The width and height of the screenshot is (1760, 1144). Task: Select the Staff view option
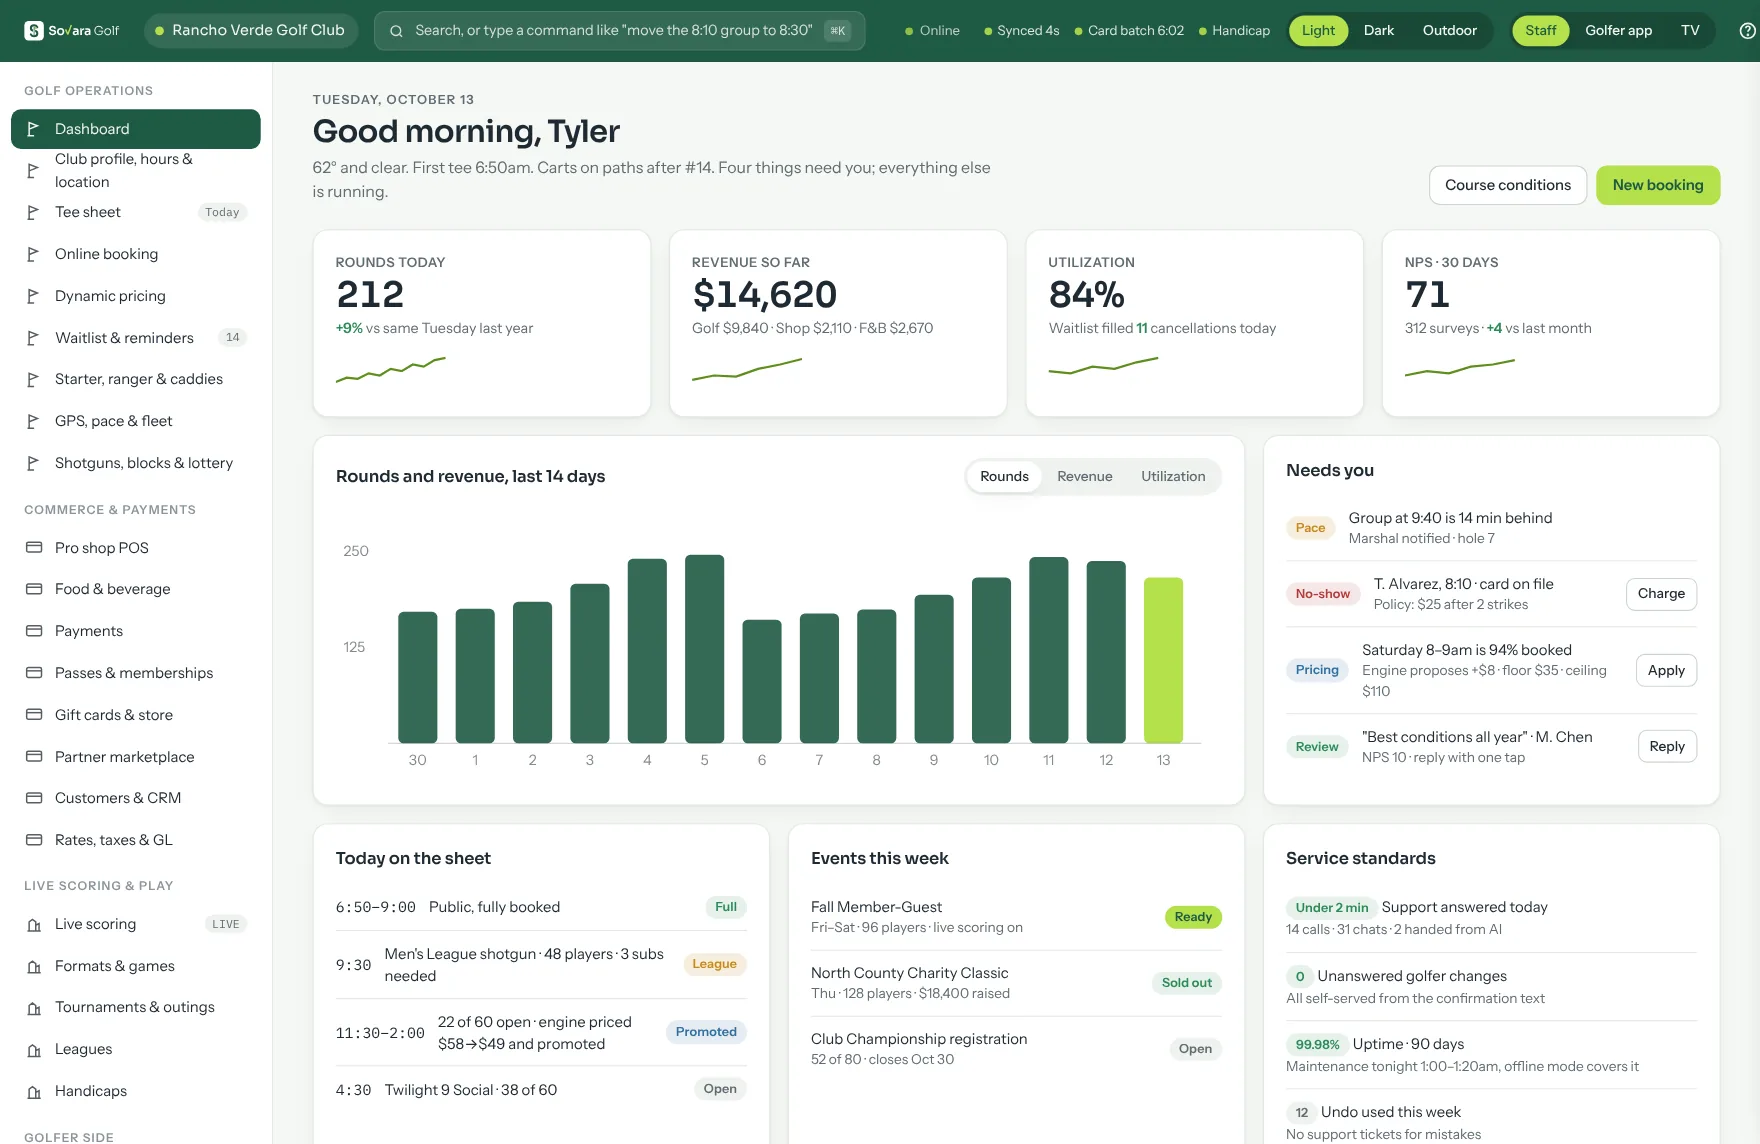click(x=1540, y=31)
